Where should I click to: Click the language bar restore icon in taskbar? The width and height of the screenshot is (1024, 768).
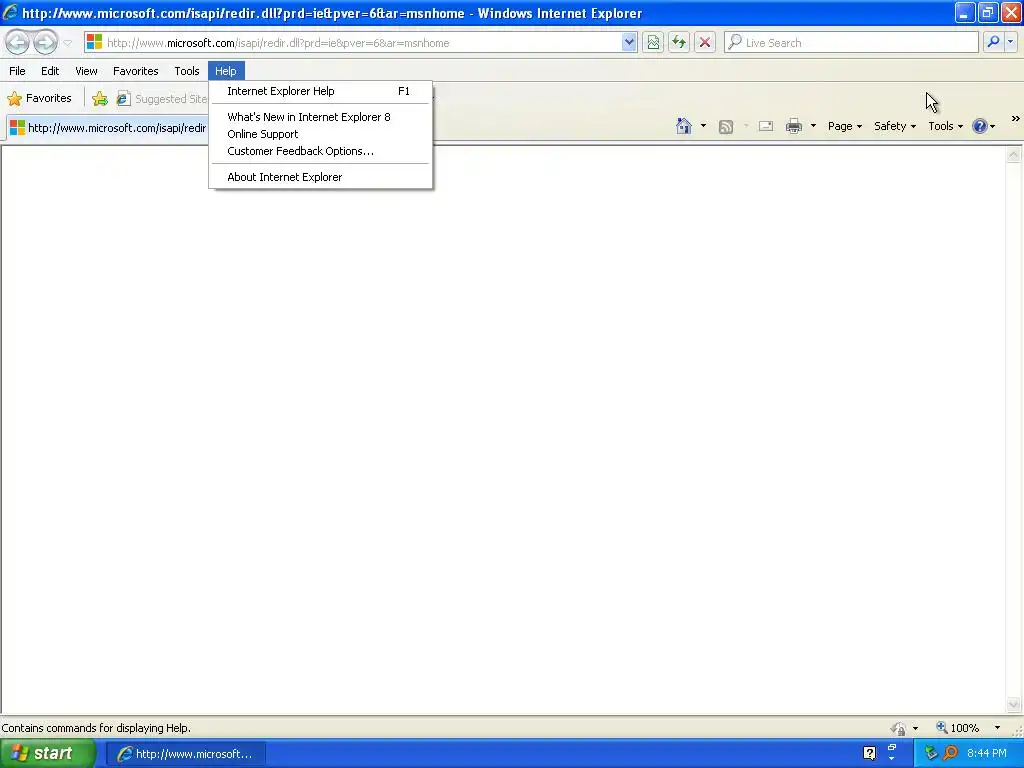892,747
